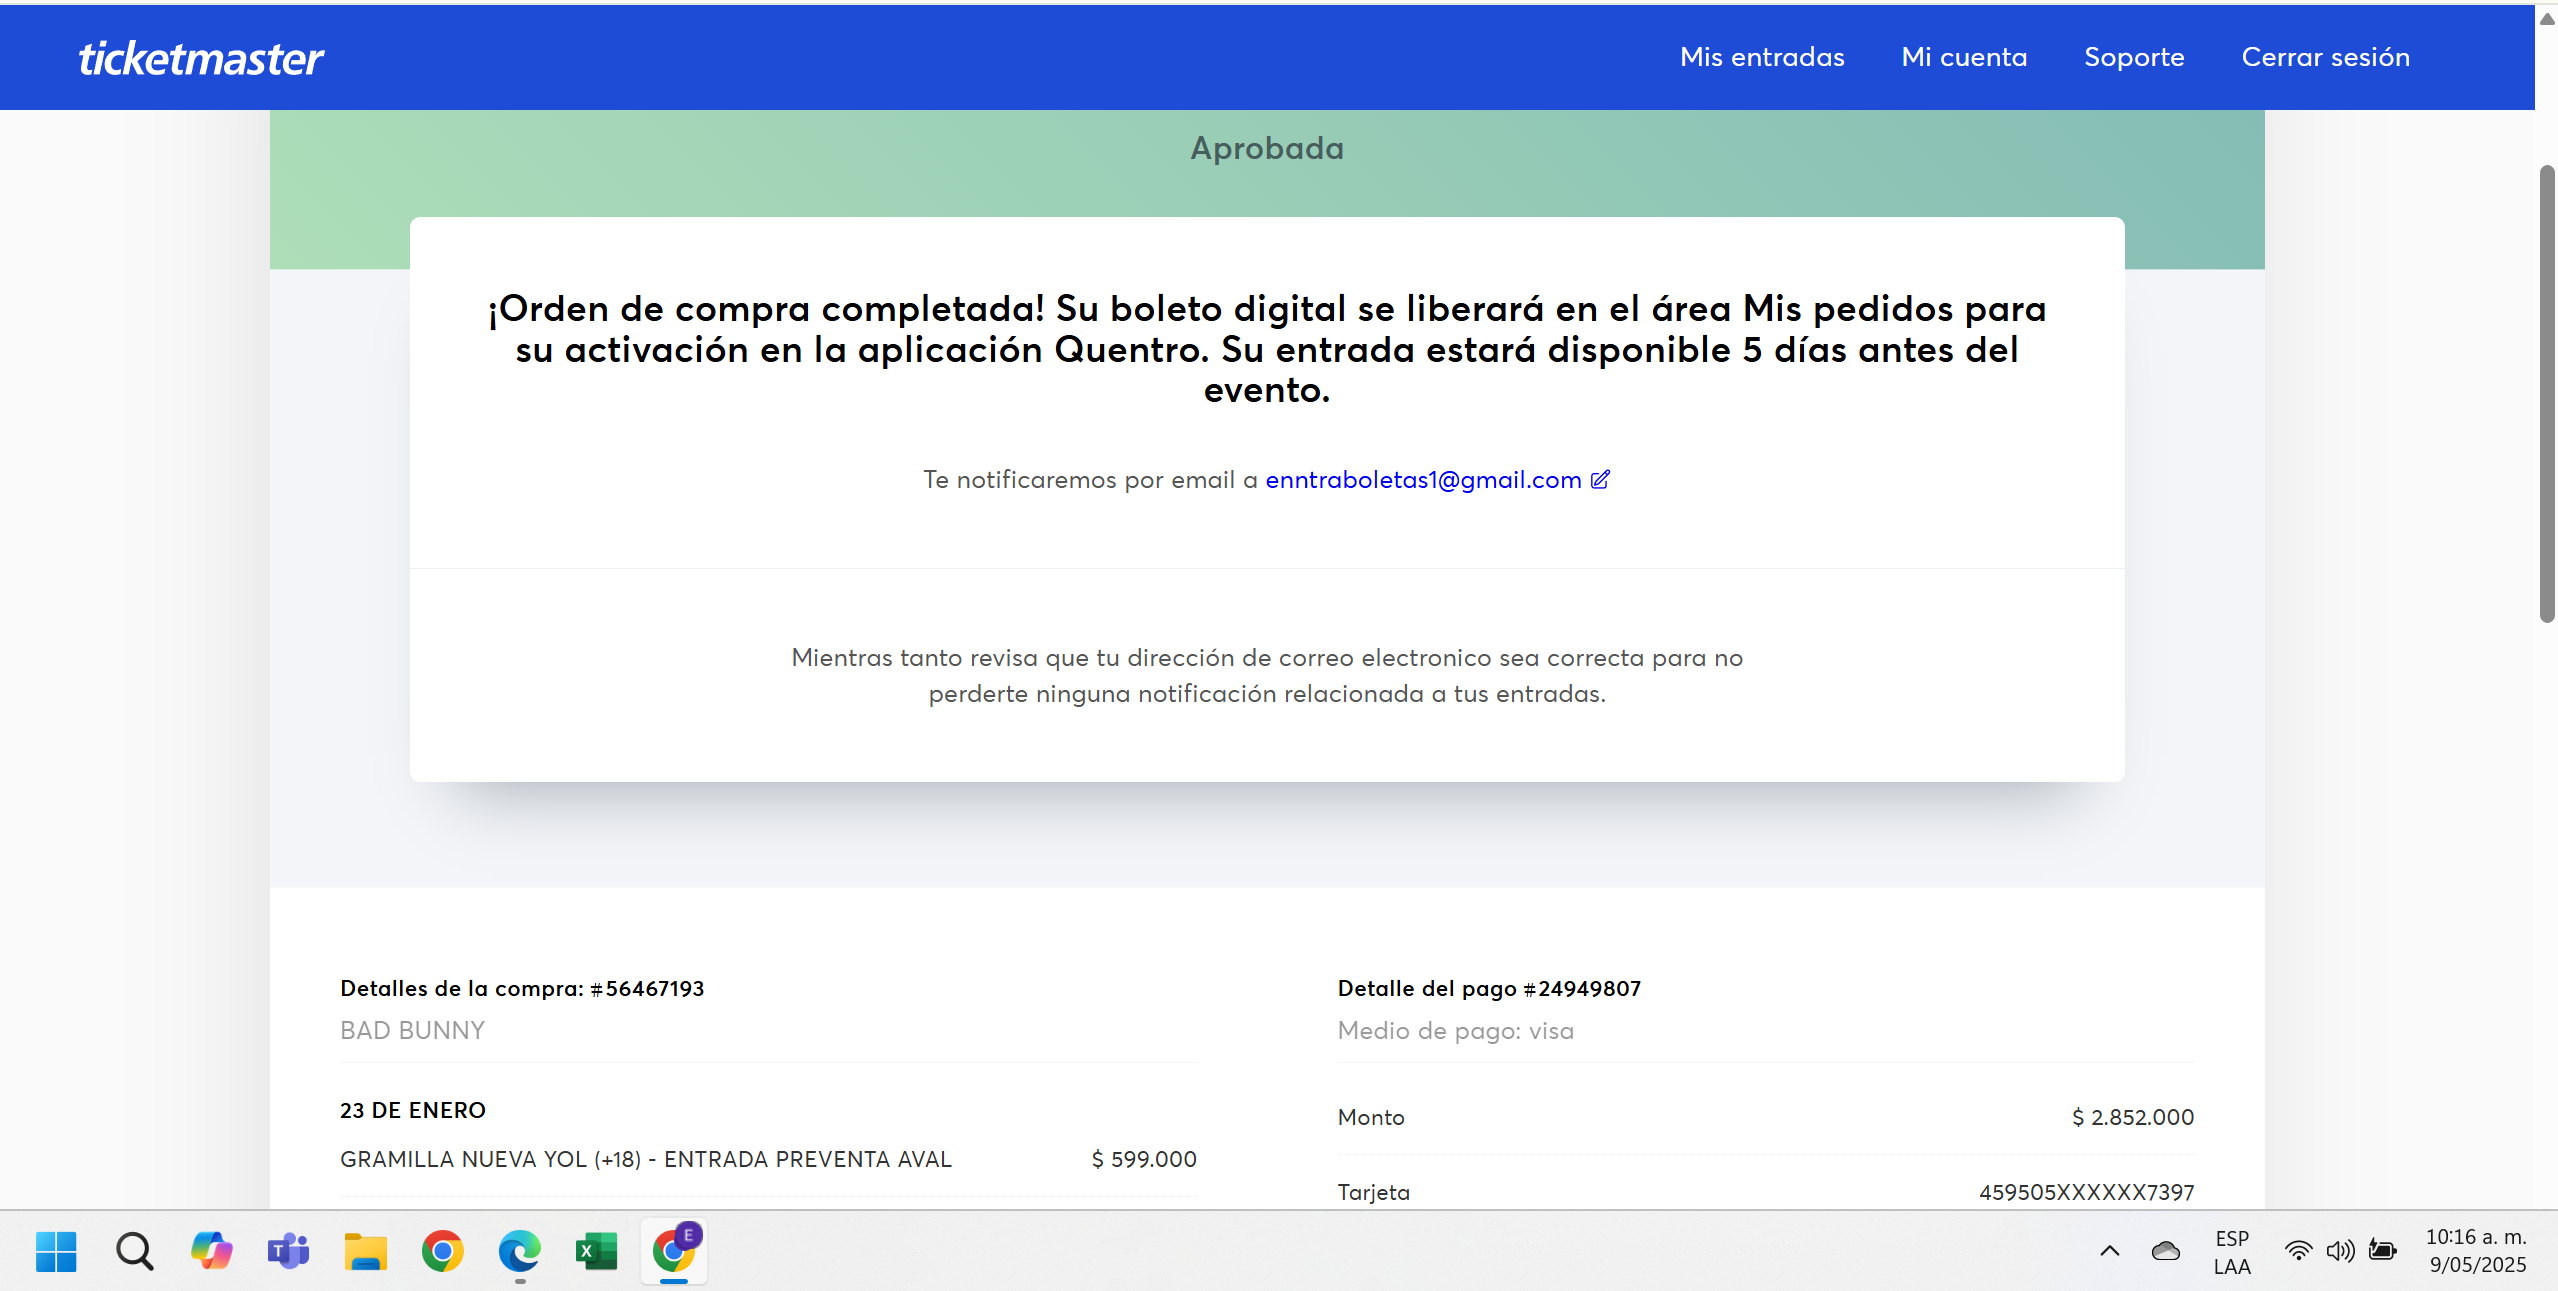This screenshot has height=1291, width=2558.
Task: Select the order number #56467193 text
Action: click(647, 988)
